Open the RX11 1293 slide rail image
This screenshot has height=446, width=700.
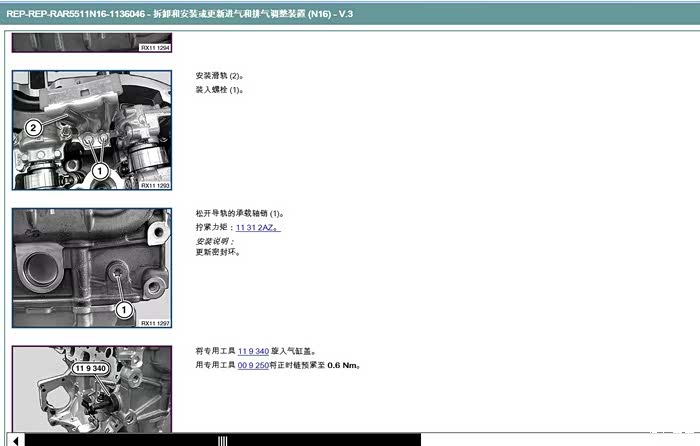92,130
